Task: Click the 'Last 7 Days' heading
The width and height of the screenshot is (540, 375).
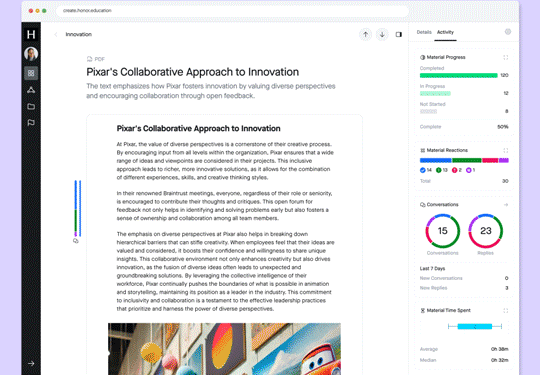Action: pyautogui.click(x=432, y=269)
